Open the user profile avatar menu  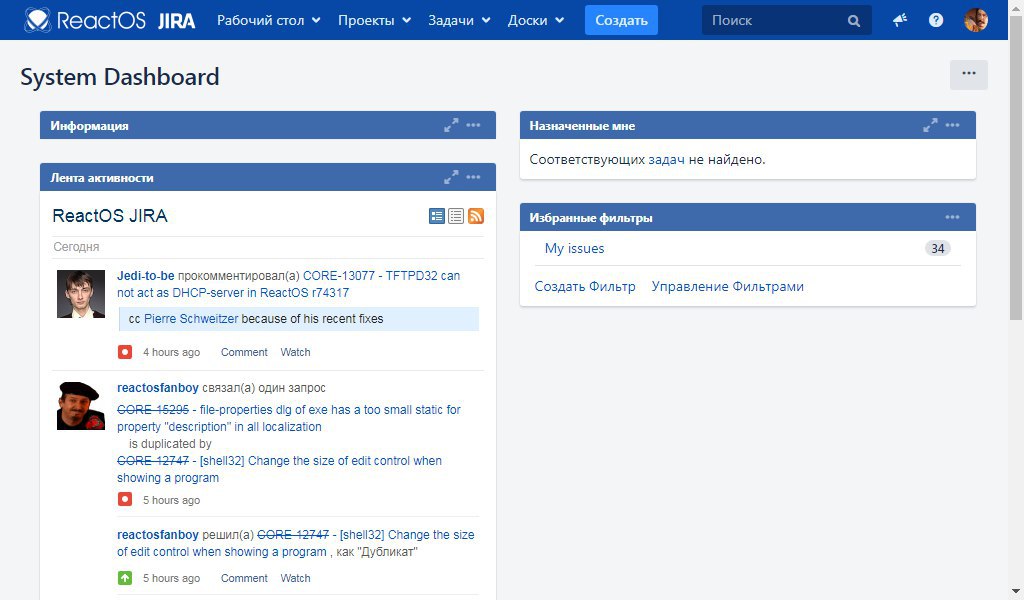pyautogui.click(x=976, y=20)
